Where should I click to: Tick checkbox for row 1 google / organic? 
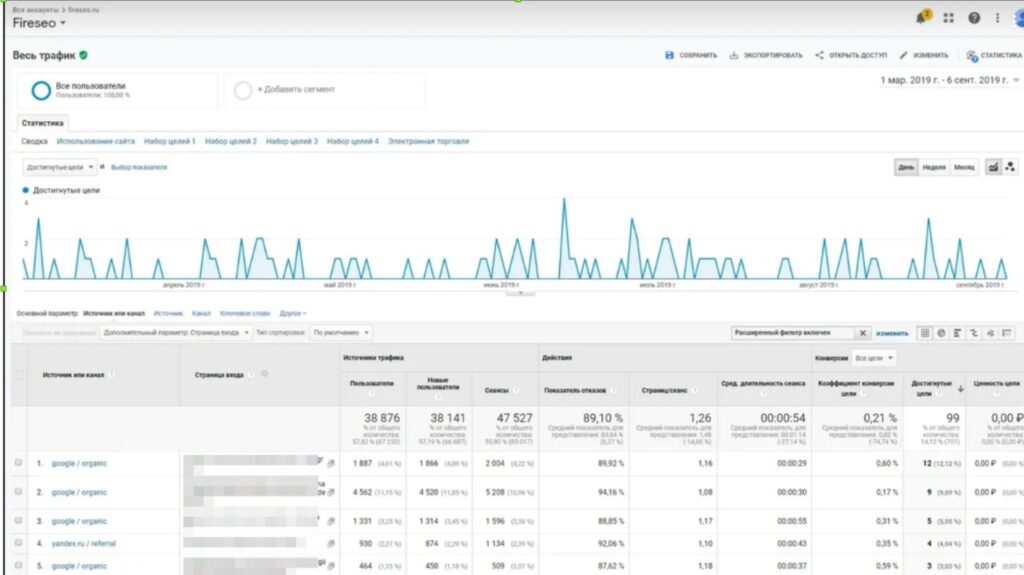(x=18, y=463)
